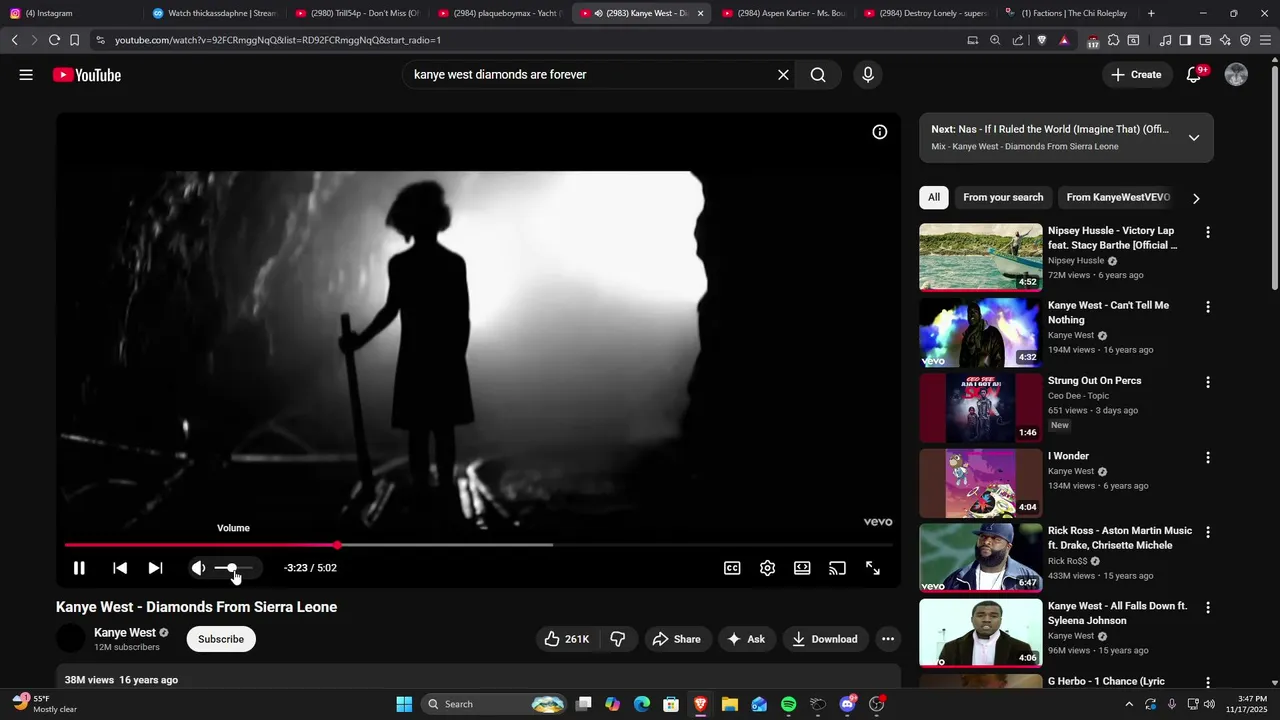Dislike the video

tap(618, 639)
